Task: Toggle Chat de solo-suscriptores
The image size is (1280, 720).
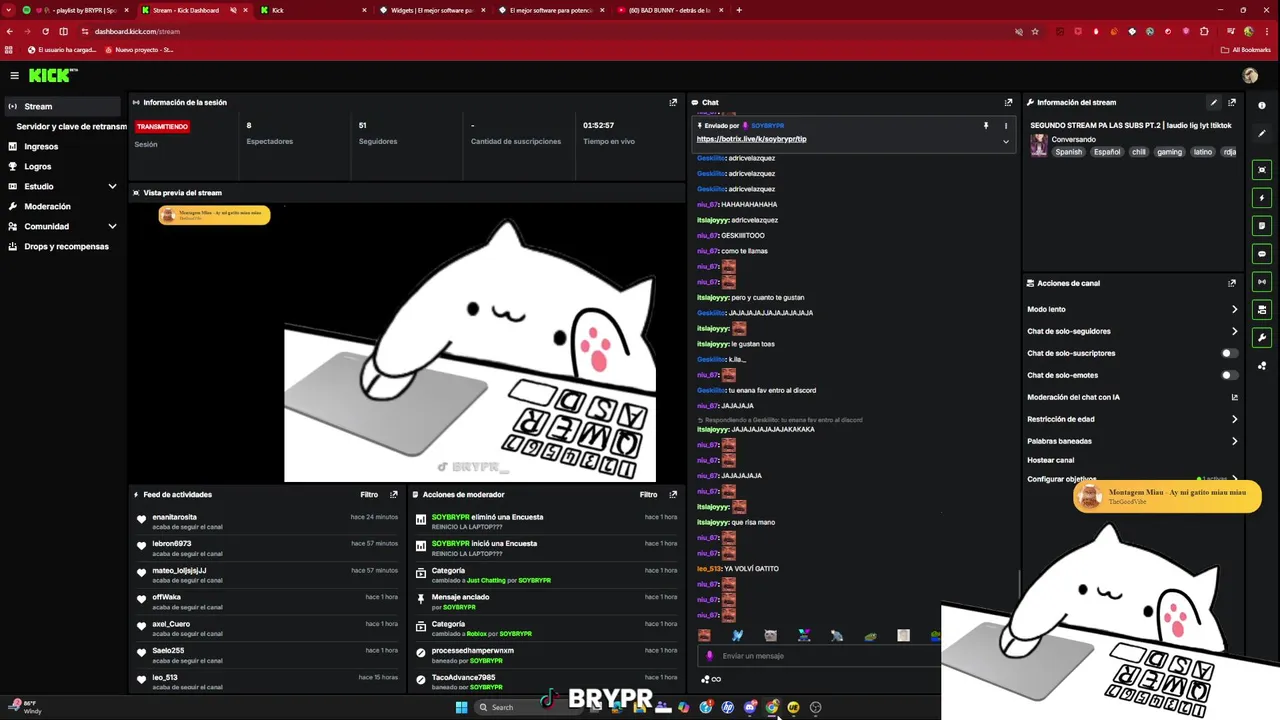Action: [x=1229, y=353]
